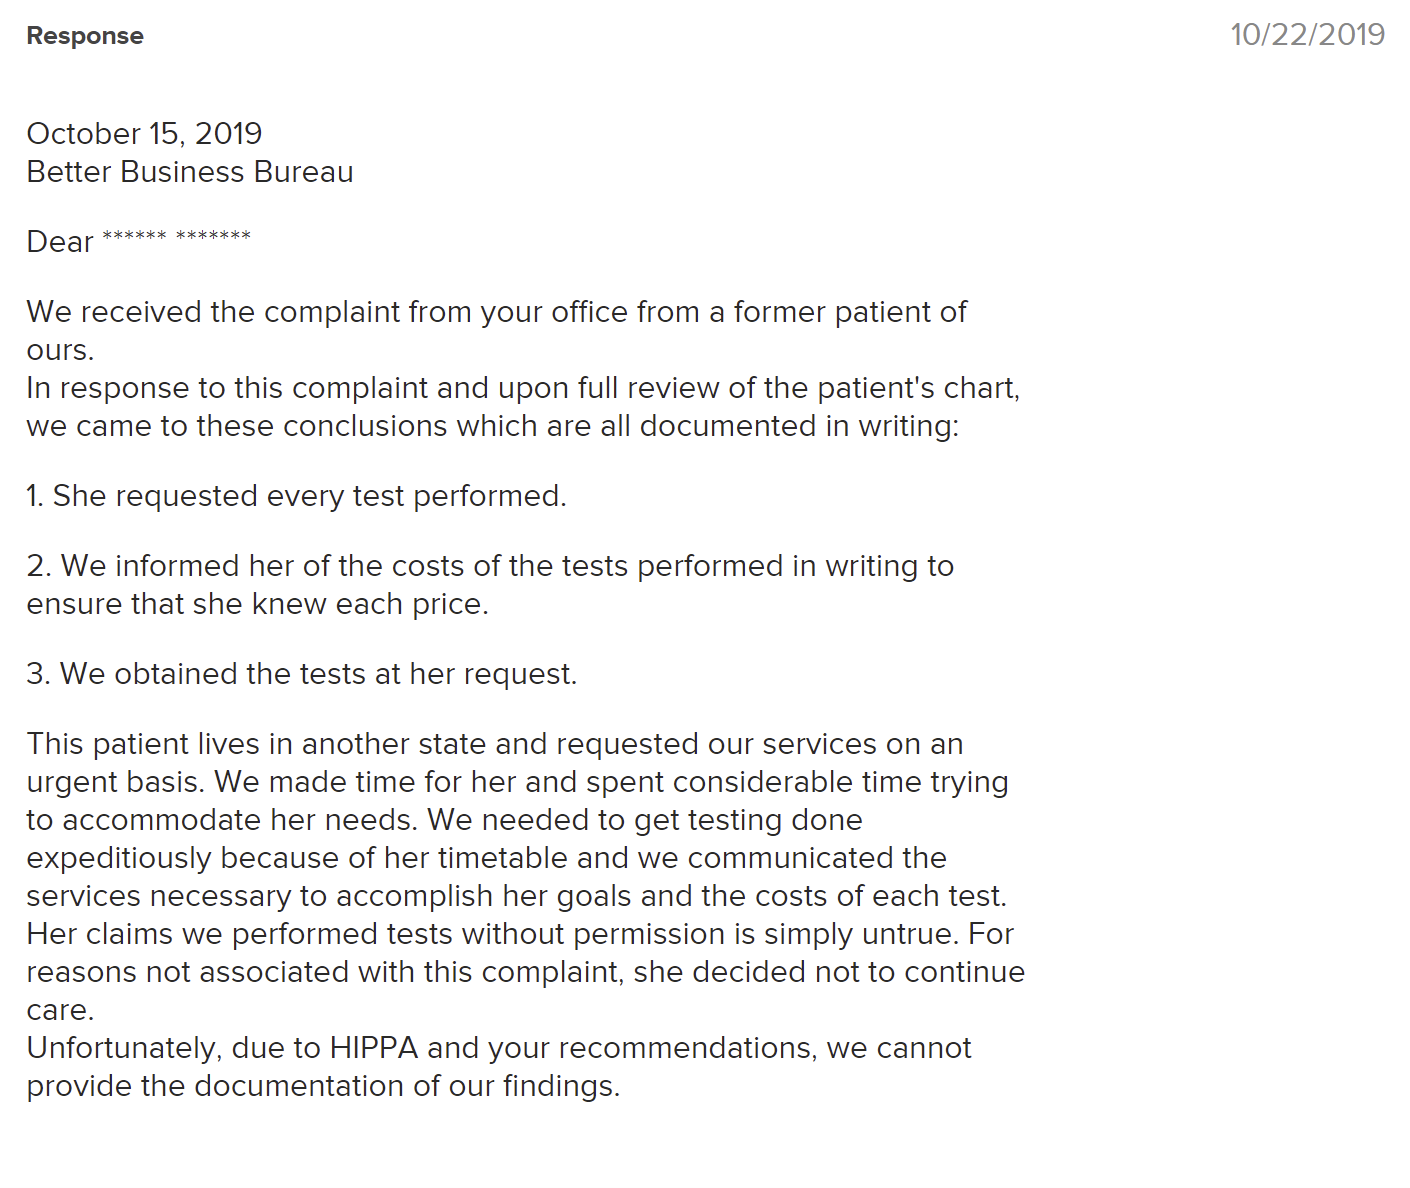1410x1188 pixels.
Task: Select point 3 about obtaining the tests
Action: tap(301, 674)
